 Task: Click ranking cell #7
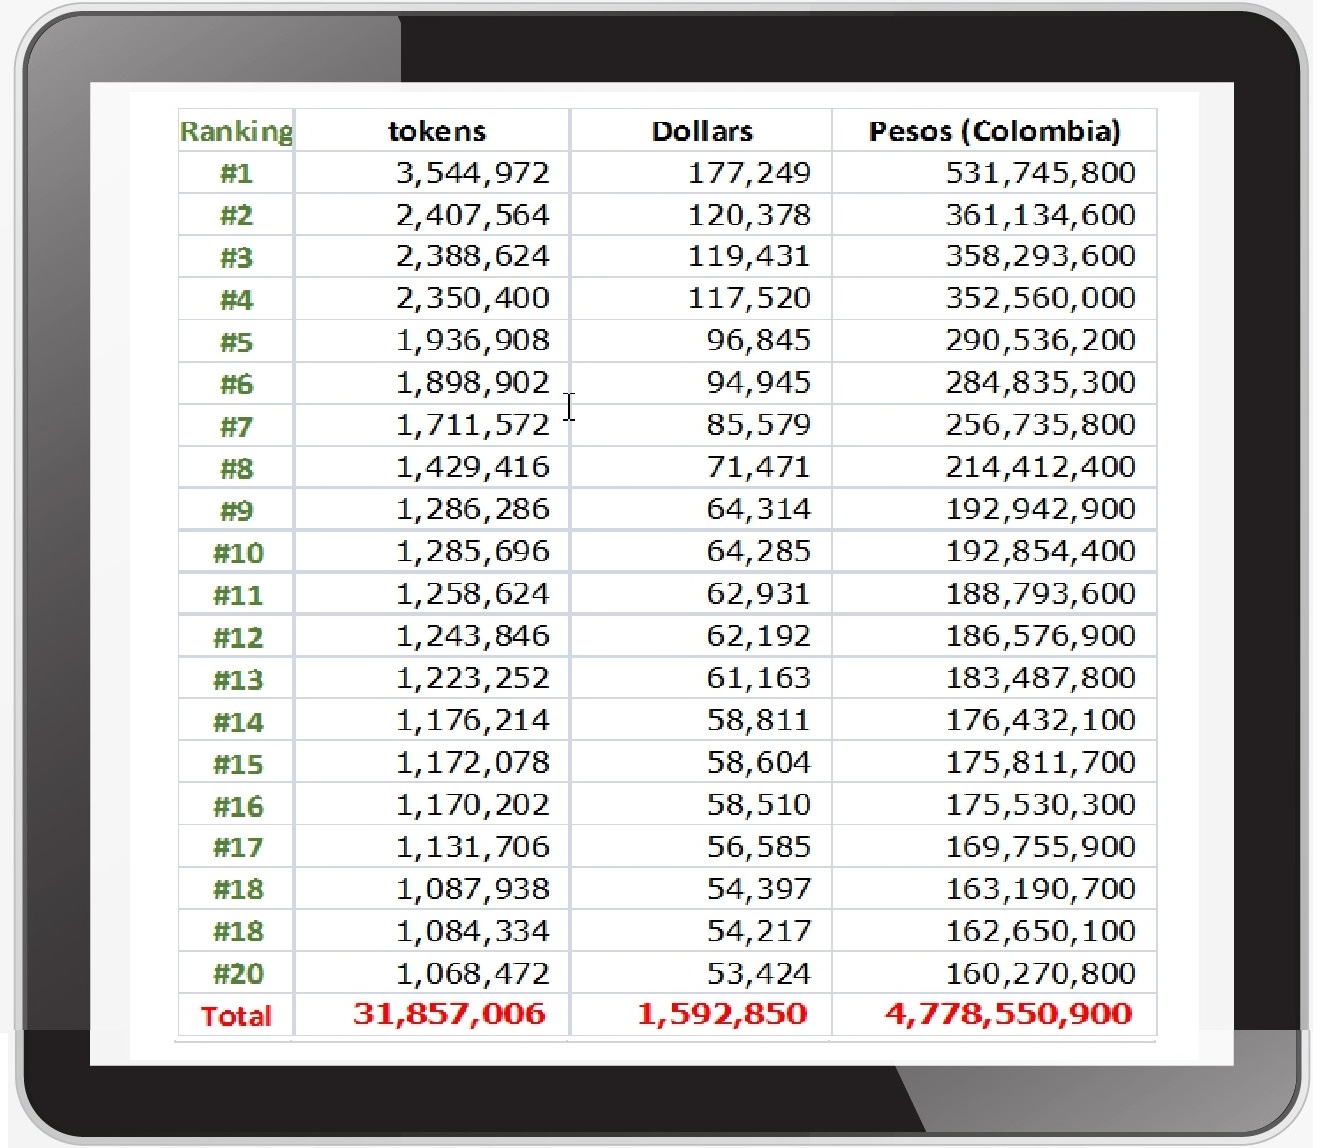tap(236, 426)
